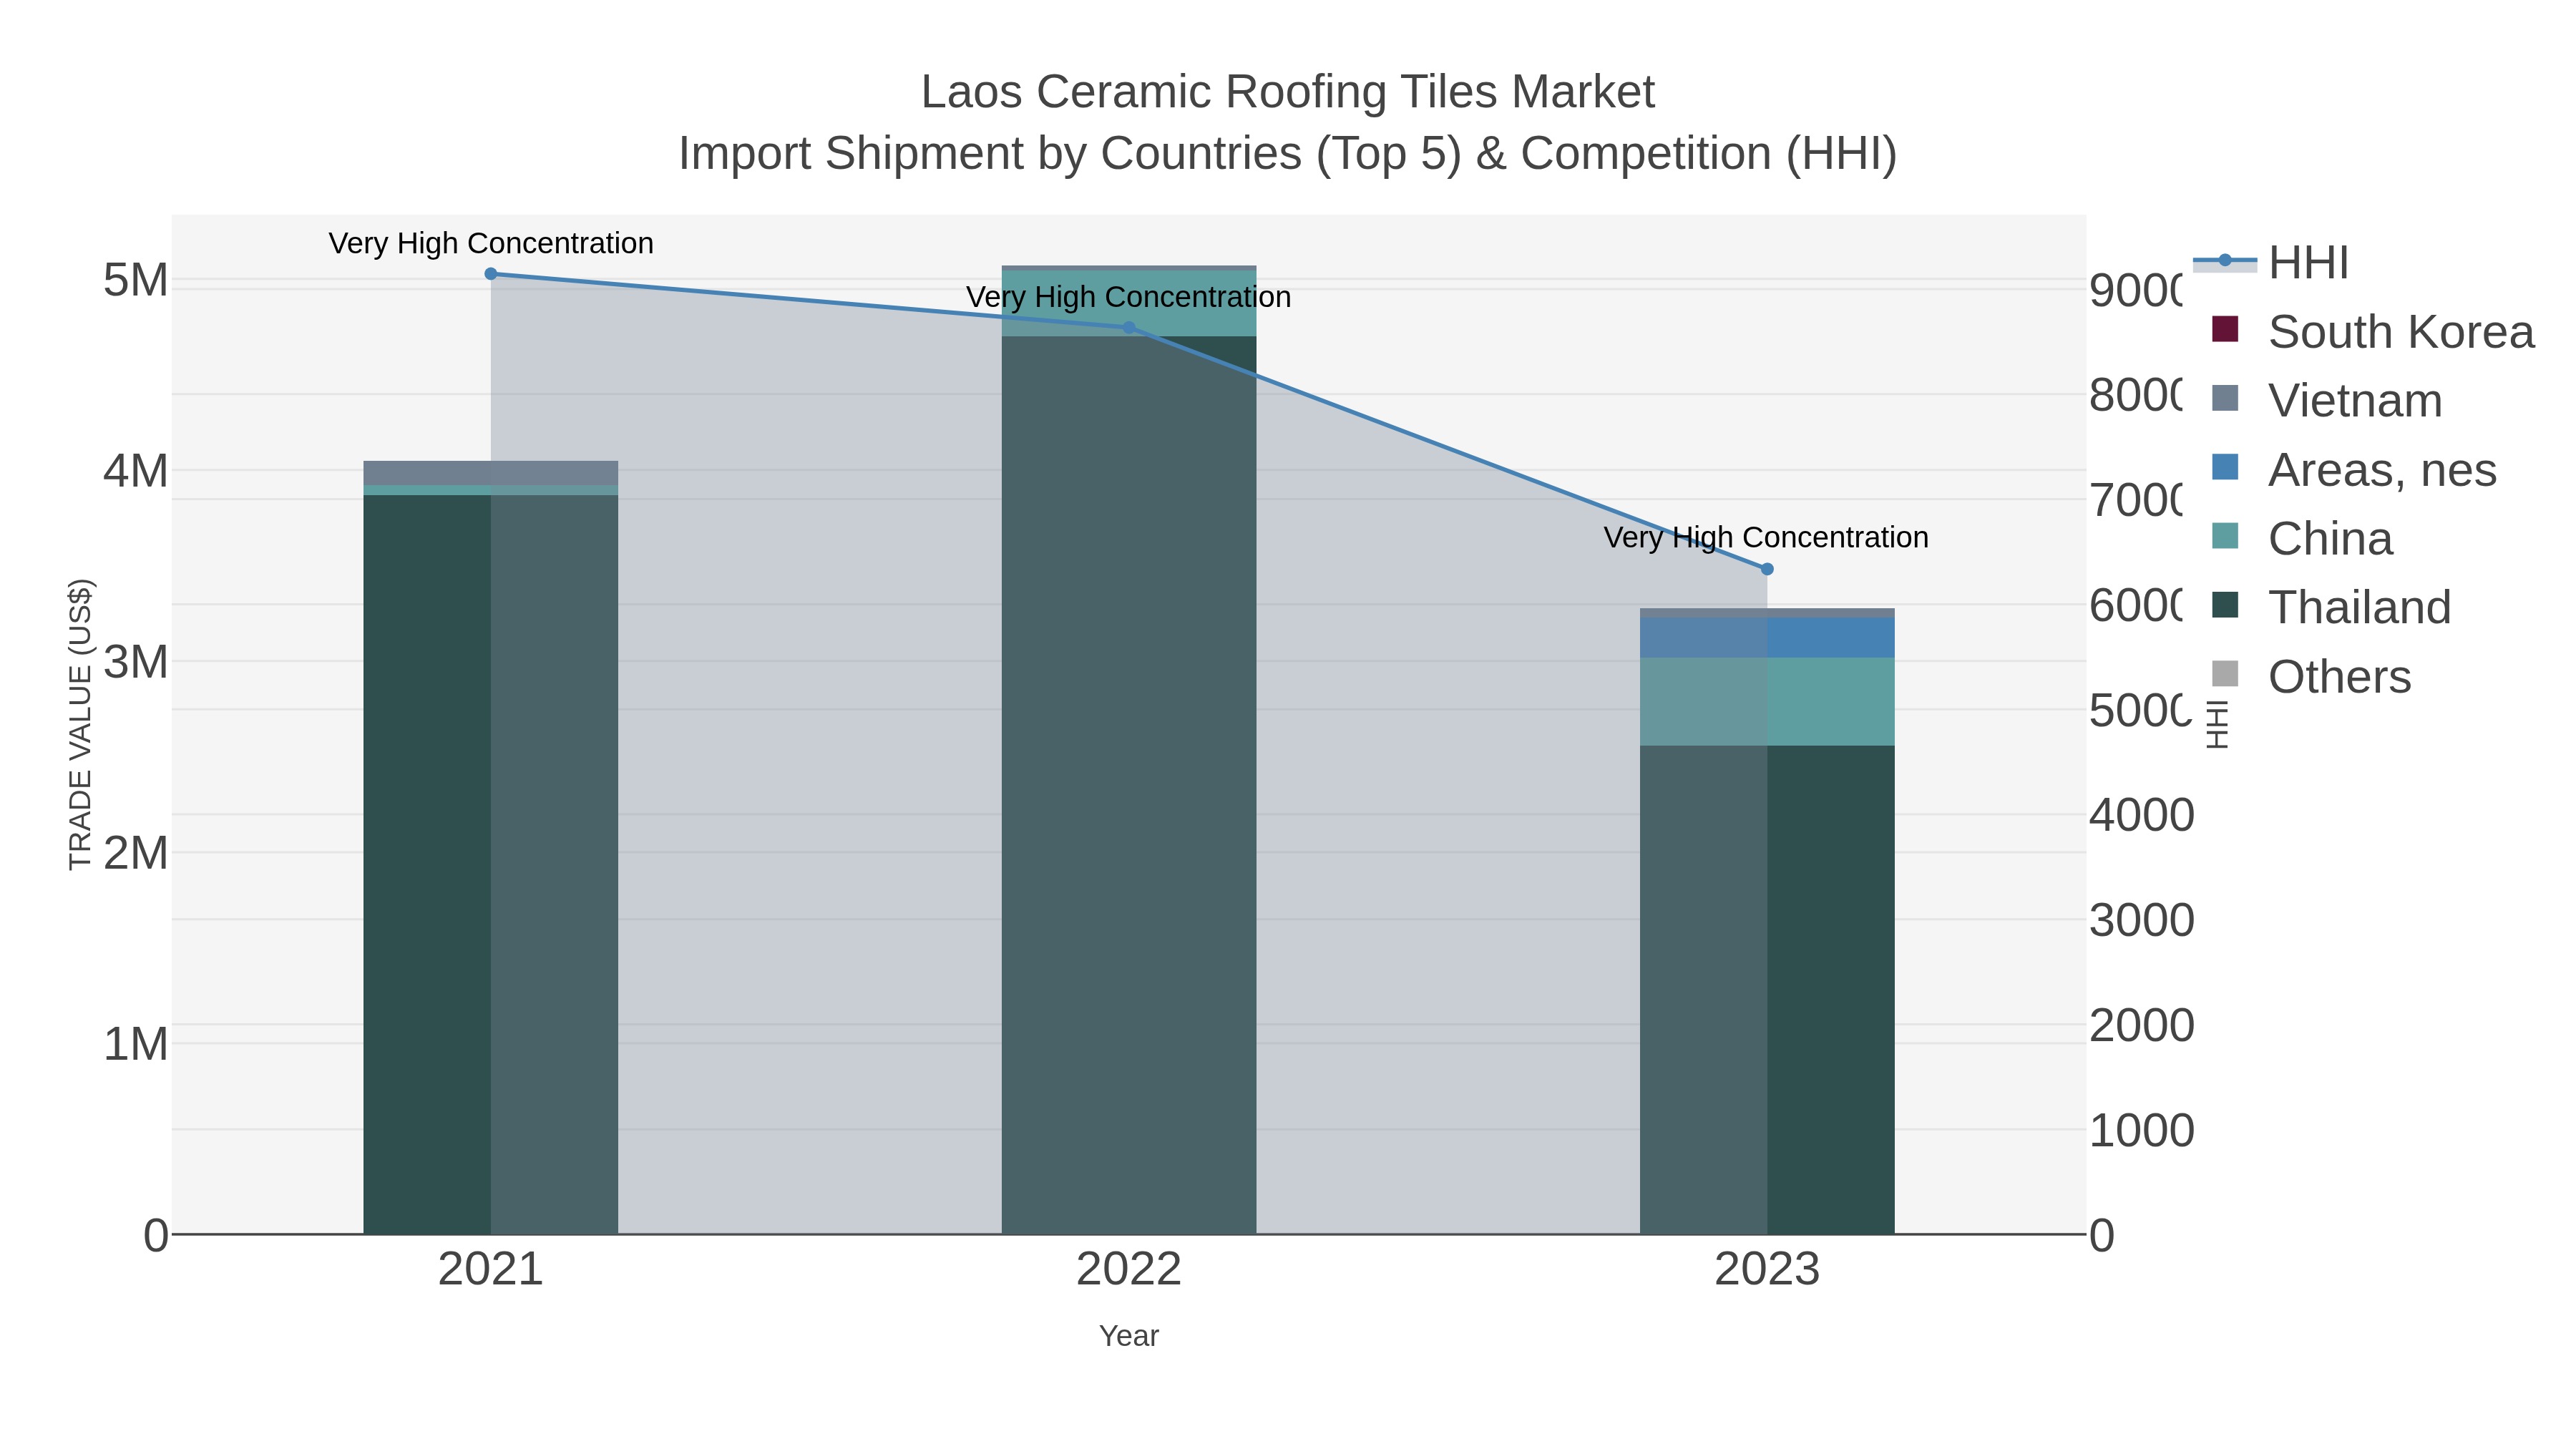The width and height of the screenshot is (2576, 1449).
Task: Click the 4000 HHI tick label
Action: tap(2142, 815)
